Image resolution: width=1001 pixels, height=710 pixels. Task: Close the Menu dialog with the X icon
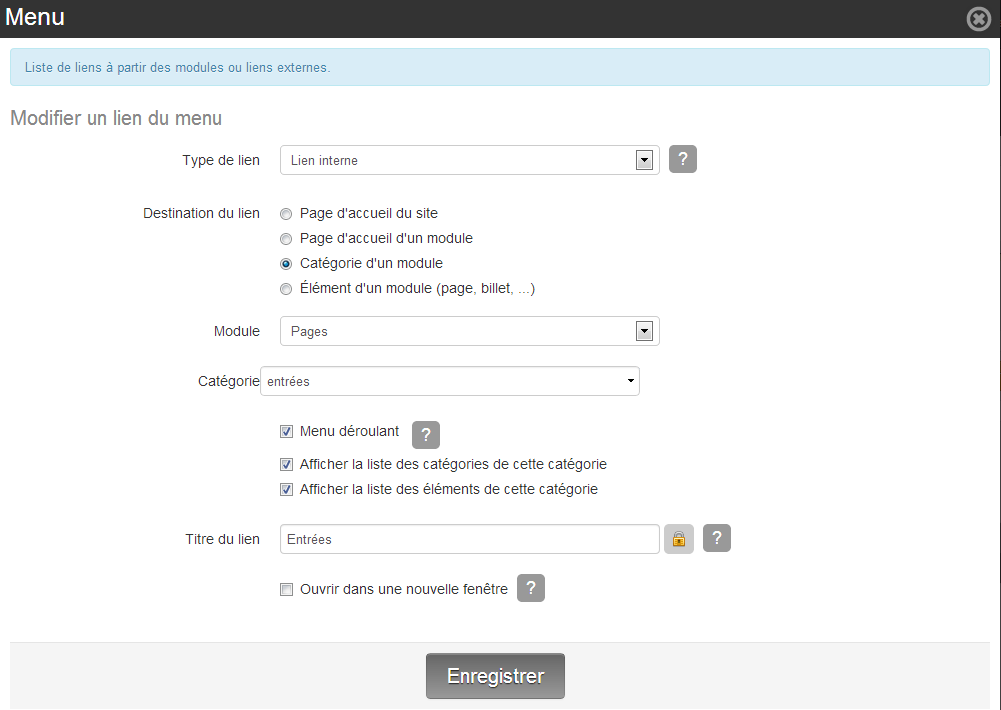click(x=979, y=19)
